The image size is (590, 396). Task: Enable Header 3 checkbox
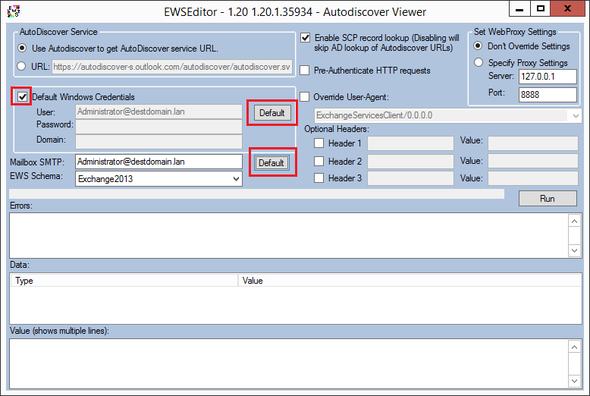click(x=319, y=178)
